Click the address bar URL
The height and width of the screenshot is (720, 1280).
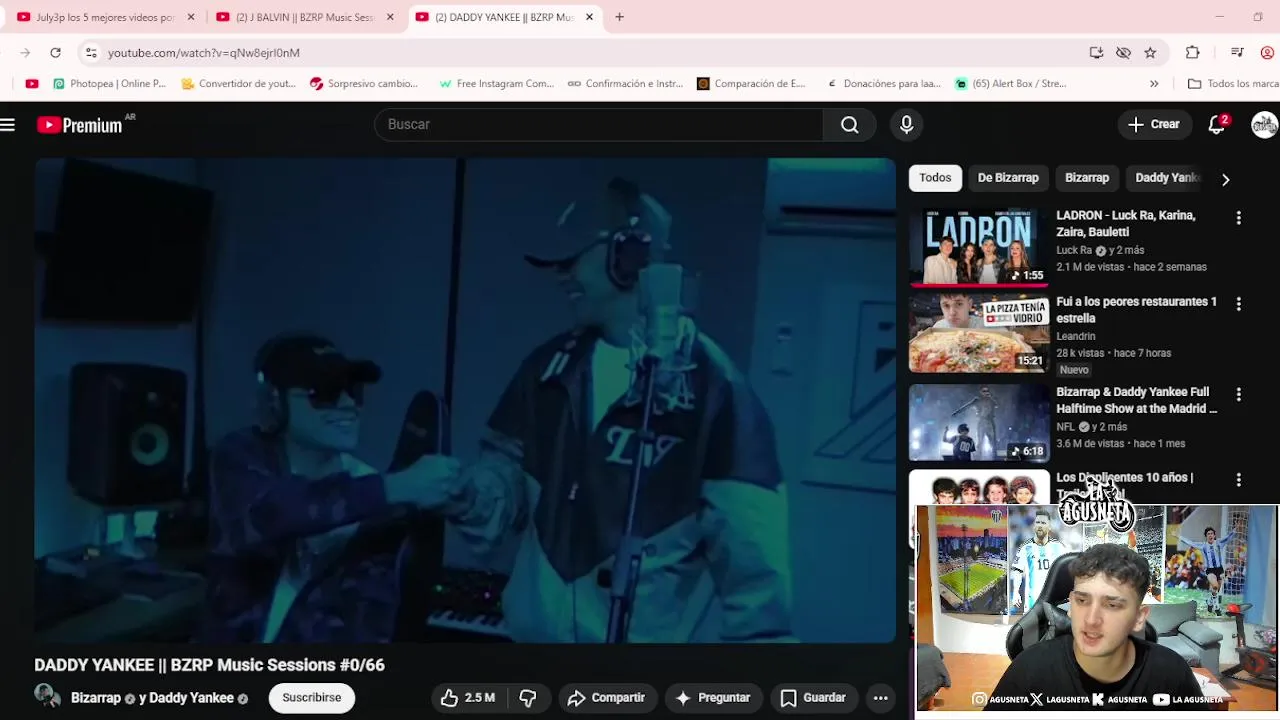[204, 53]
